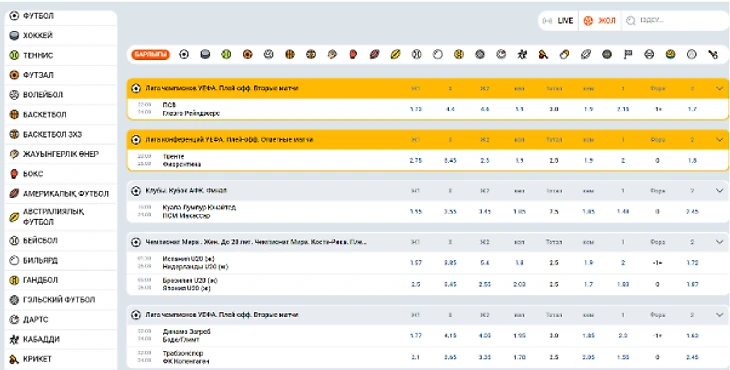This screenshot has height=370, width=730.
Task: Collapse the Клубы. Кубок АФК section
Action: pos(719,190)
